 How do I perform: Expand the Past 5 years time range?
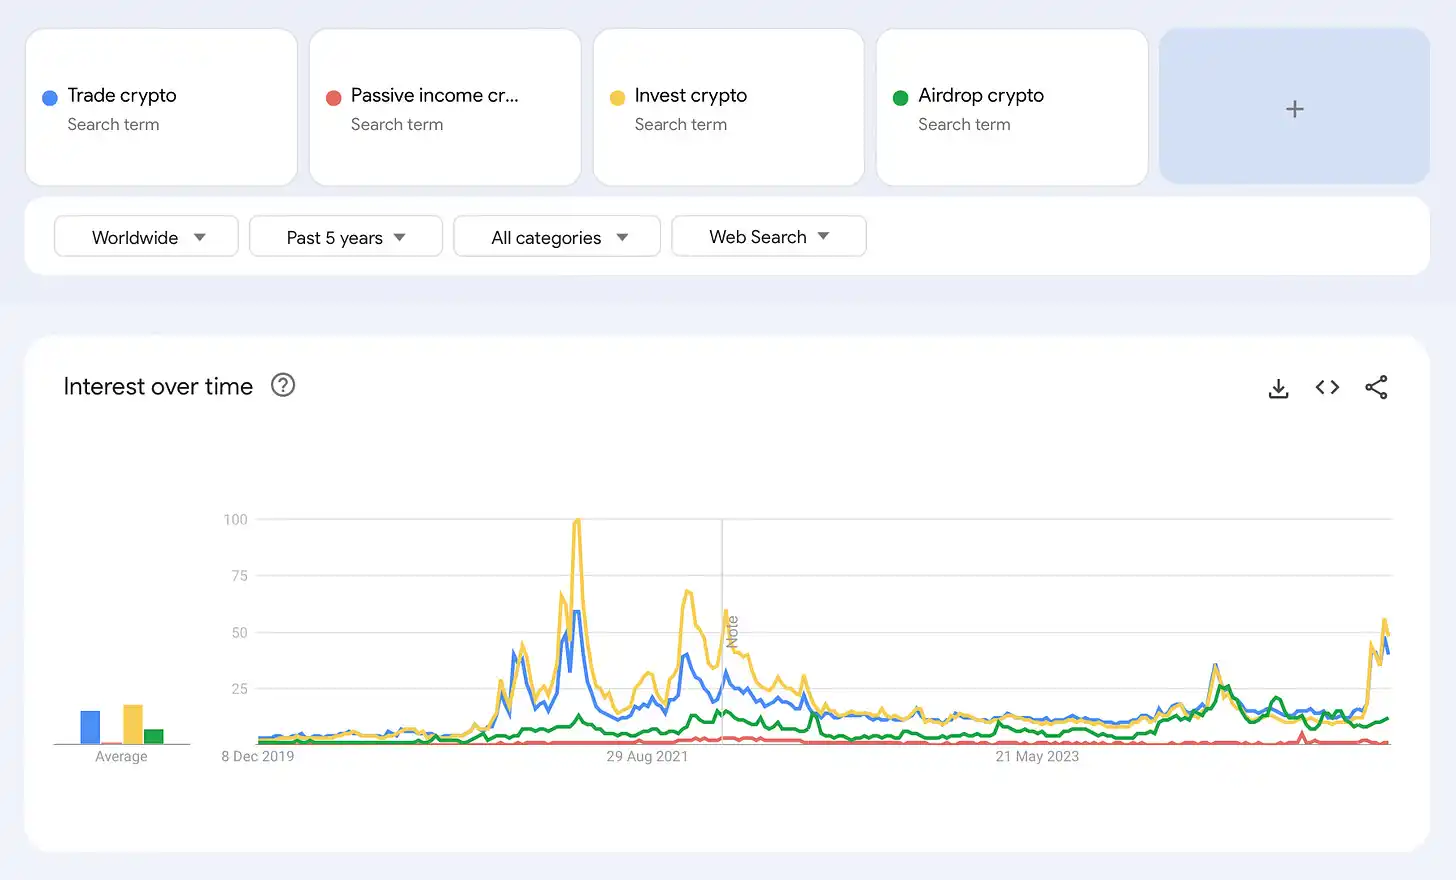[x=345, y=237]
